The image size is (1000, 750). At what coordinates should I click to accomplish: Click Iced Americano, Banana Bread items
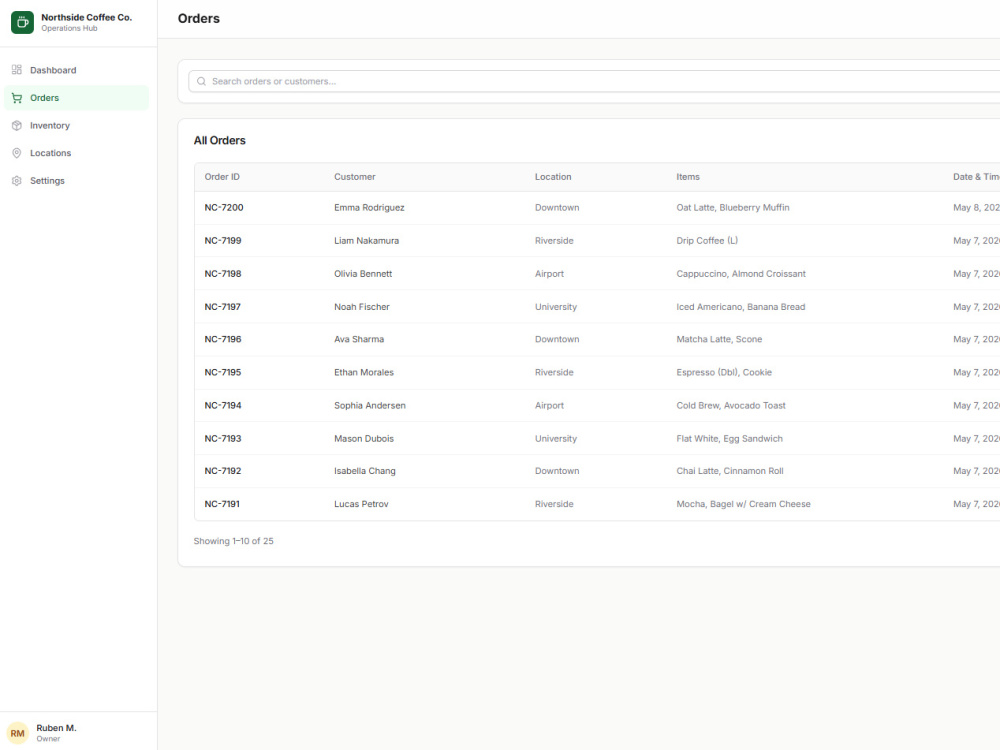[741, 307]
